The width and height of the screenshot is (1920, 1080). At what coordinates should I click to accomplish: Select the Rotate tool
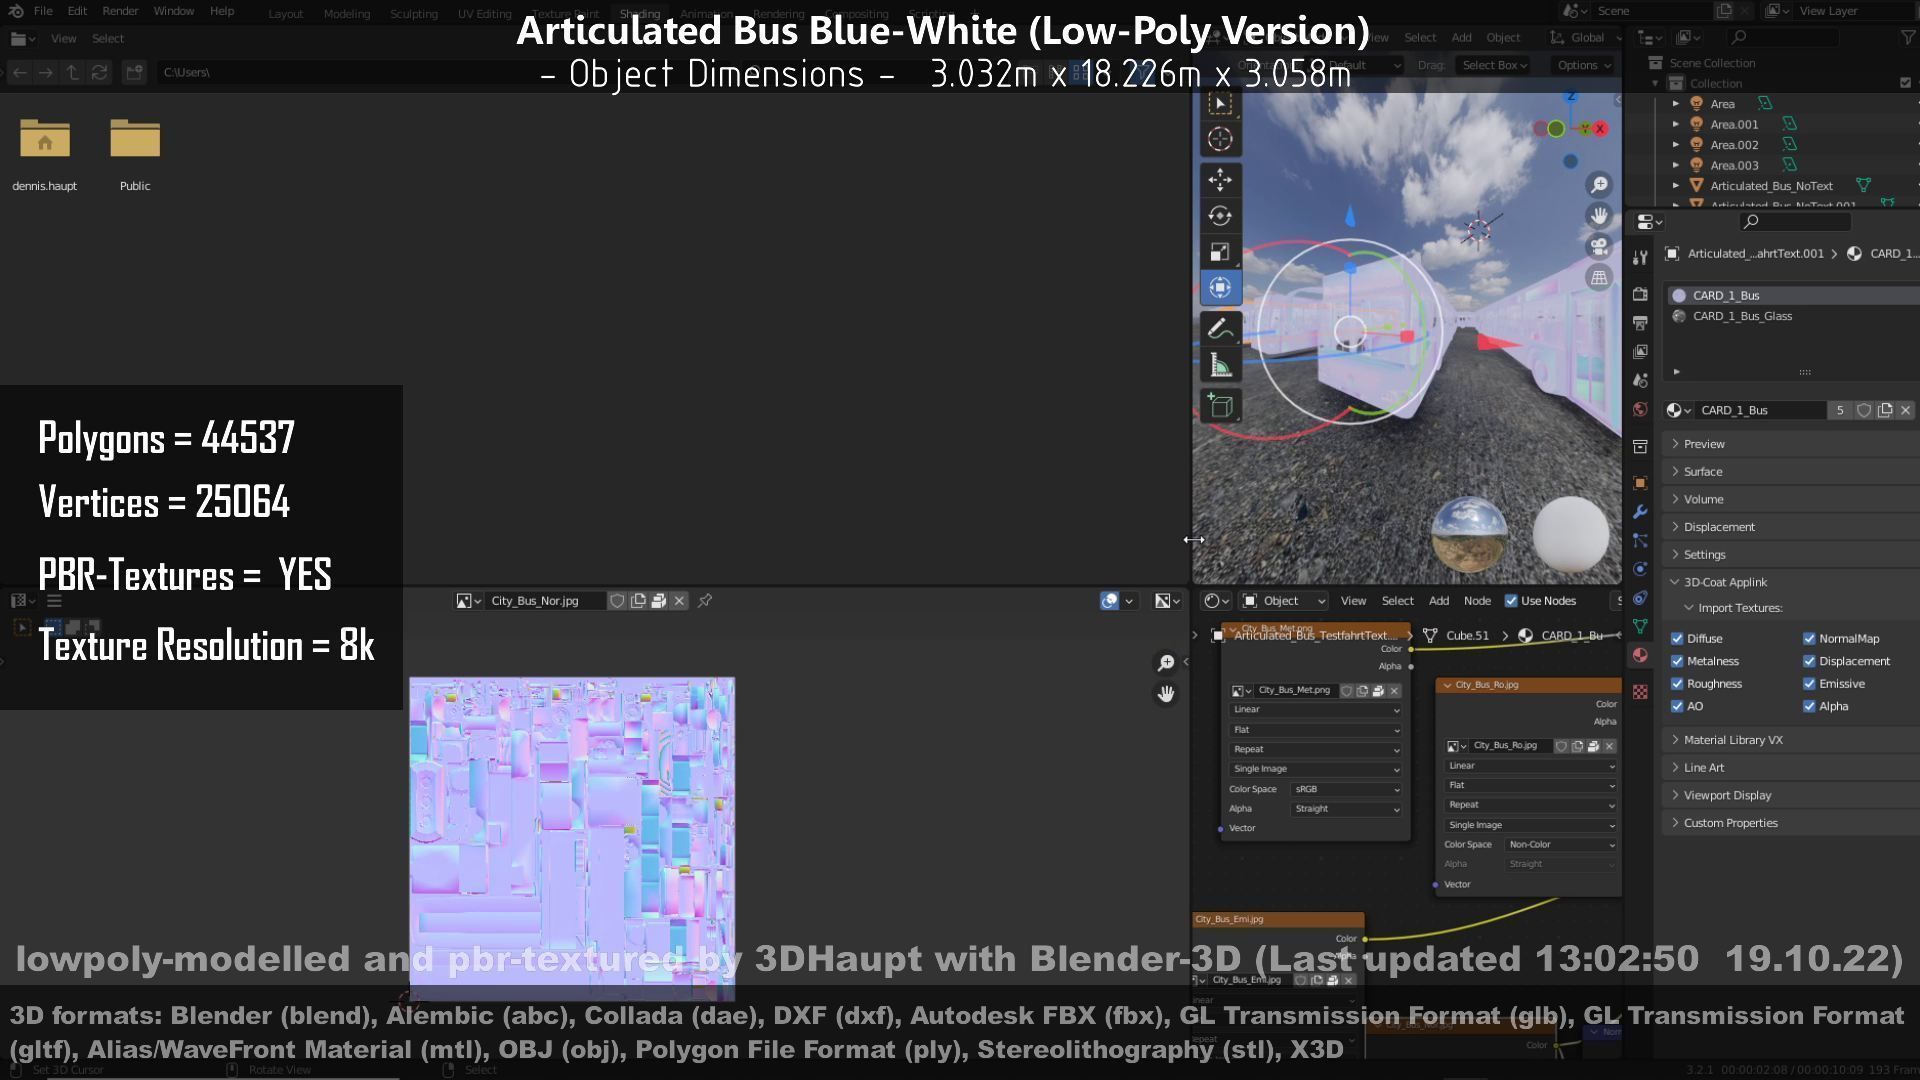pyautogui.click(x=1220, y=216)
